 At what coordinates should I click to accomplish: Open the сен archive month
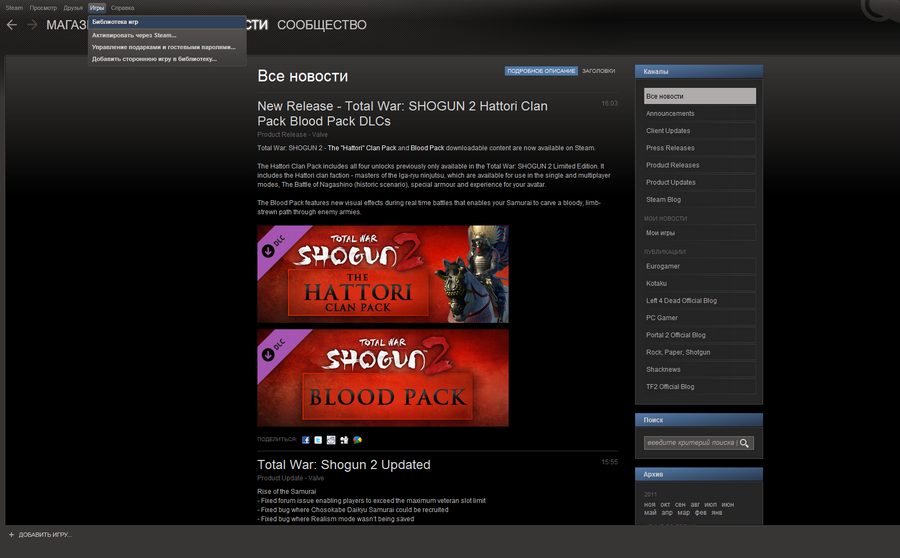click(x=680, y=505)
